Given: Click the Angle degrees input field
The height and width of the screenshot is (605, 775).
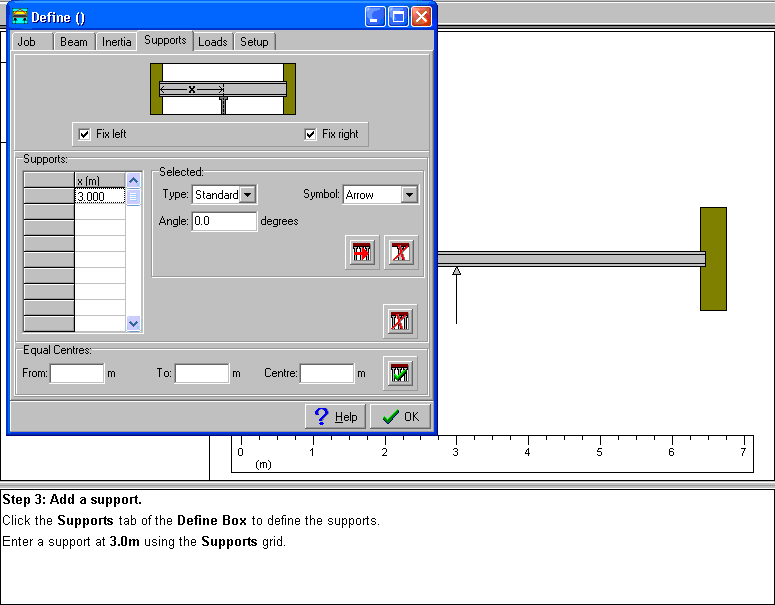Looking at the screenshot, I should pos(224,221).
